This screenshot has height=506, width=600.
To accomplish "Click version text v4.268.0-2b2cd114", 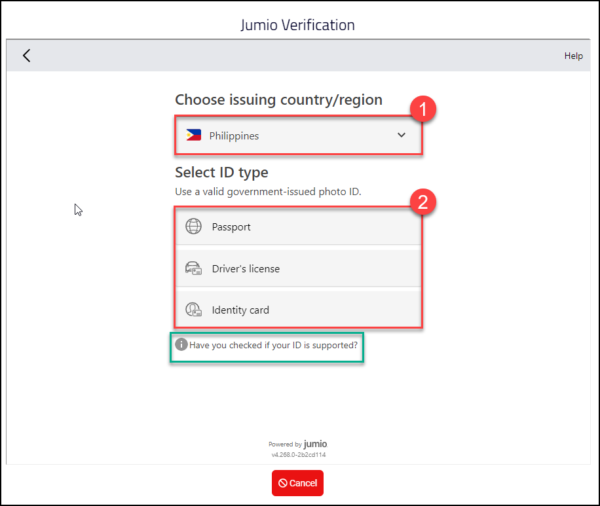I will tap(298, 455).
